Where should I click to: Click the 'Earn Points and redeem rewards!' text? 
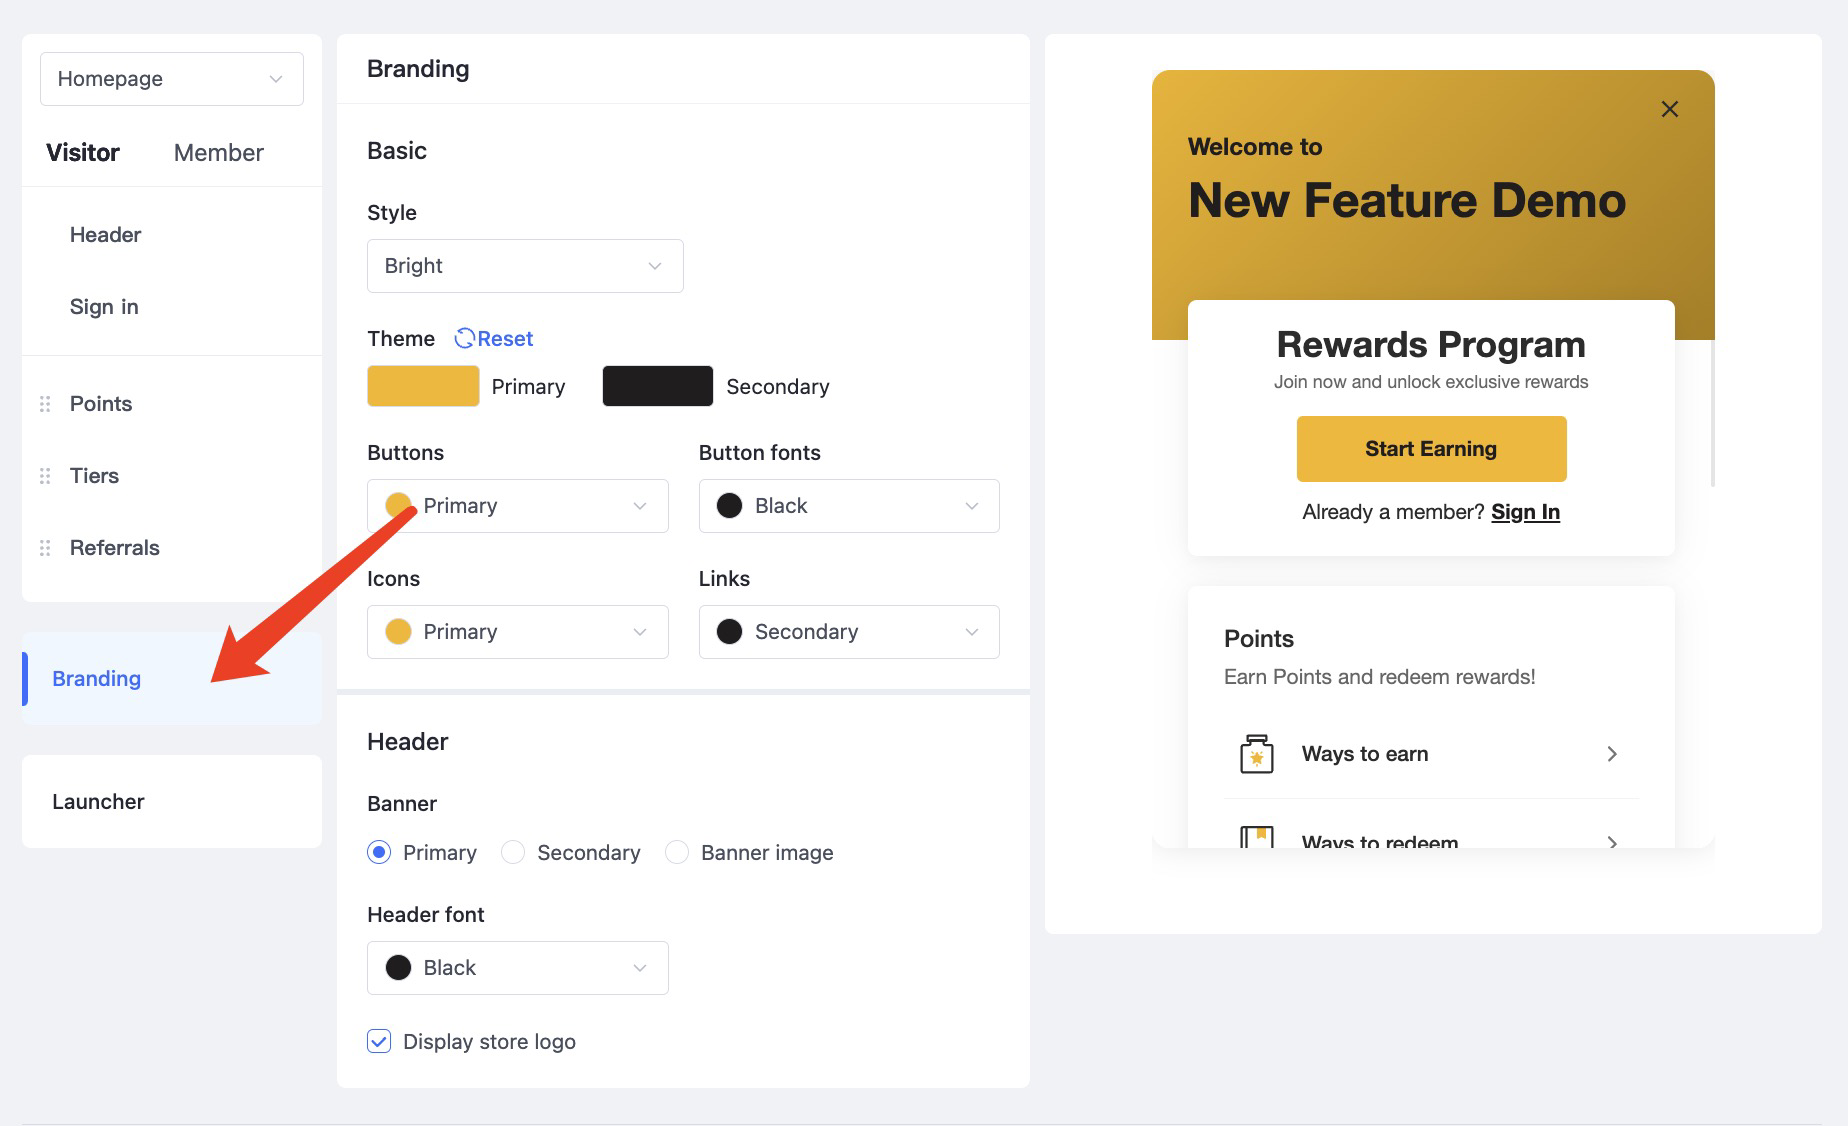coord(1379,677)
